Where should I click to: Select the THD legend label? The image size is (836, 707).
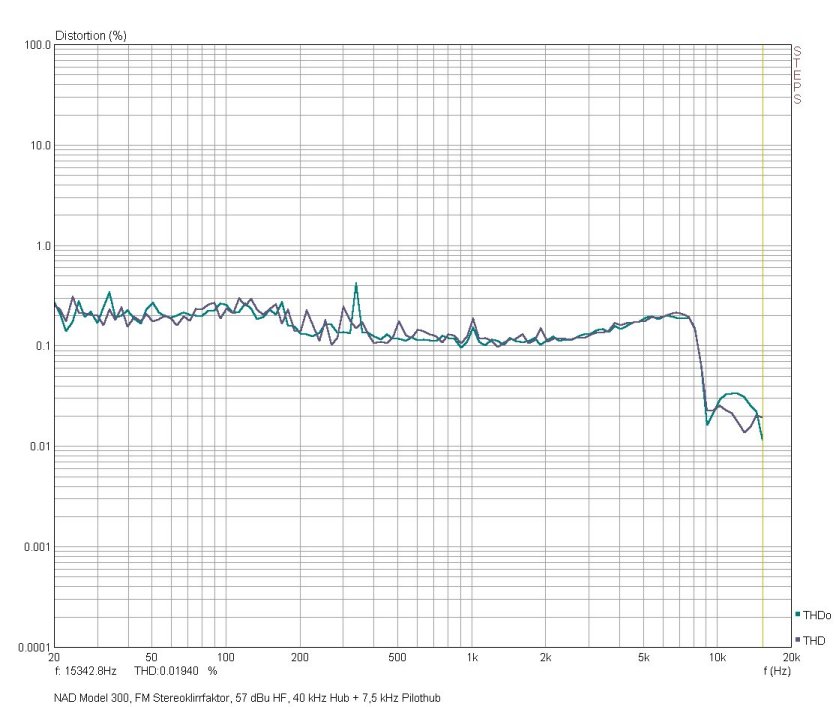[814, 640]
